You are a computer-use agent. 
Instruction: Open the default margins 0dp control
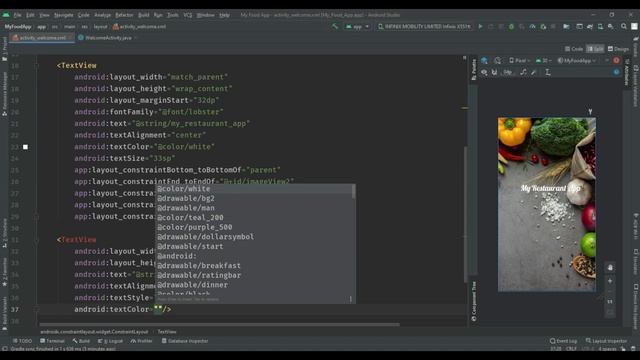click(x=507, y=72)
